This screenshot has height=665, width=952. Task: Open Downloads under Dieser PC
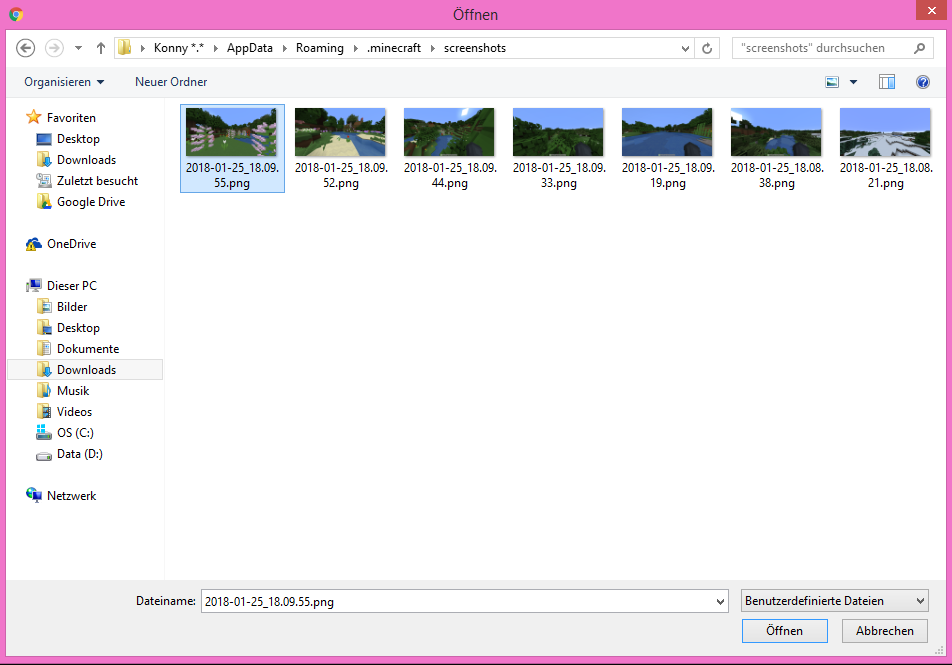pos(85,370)
